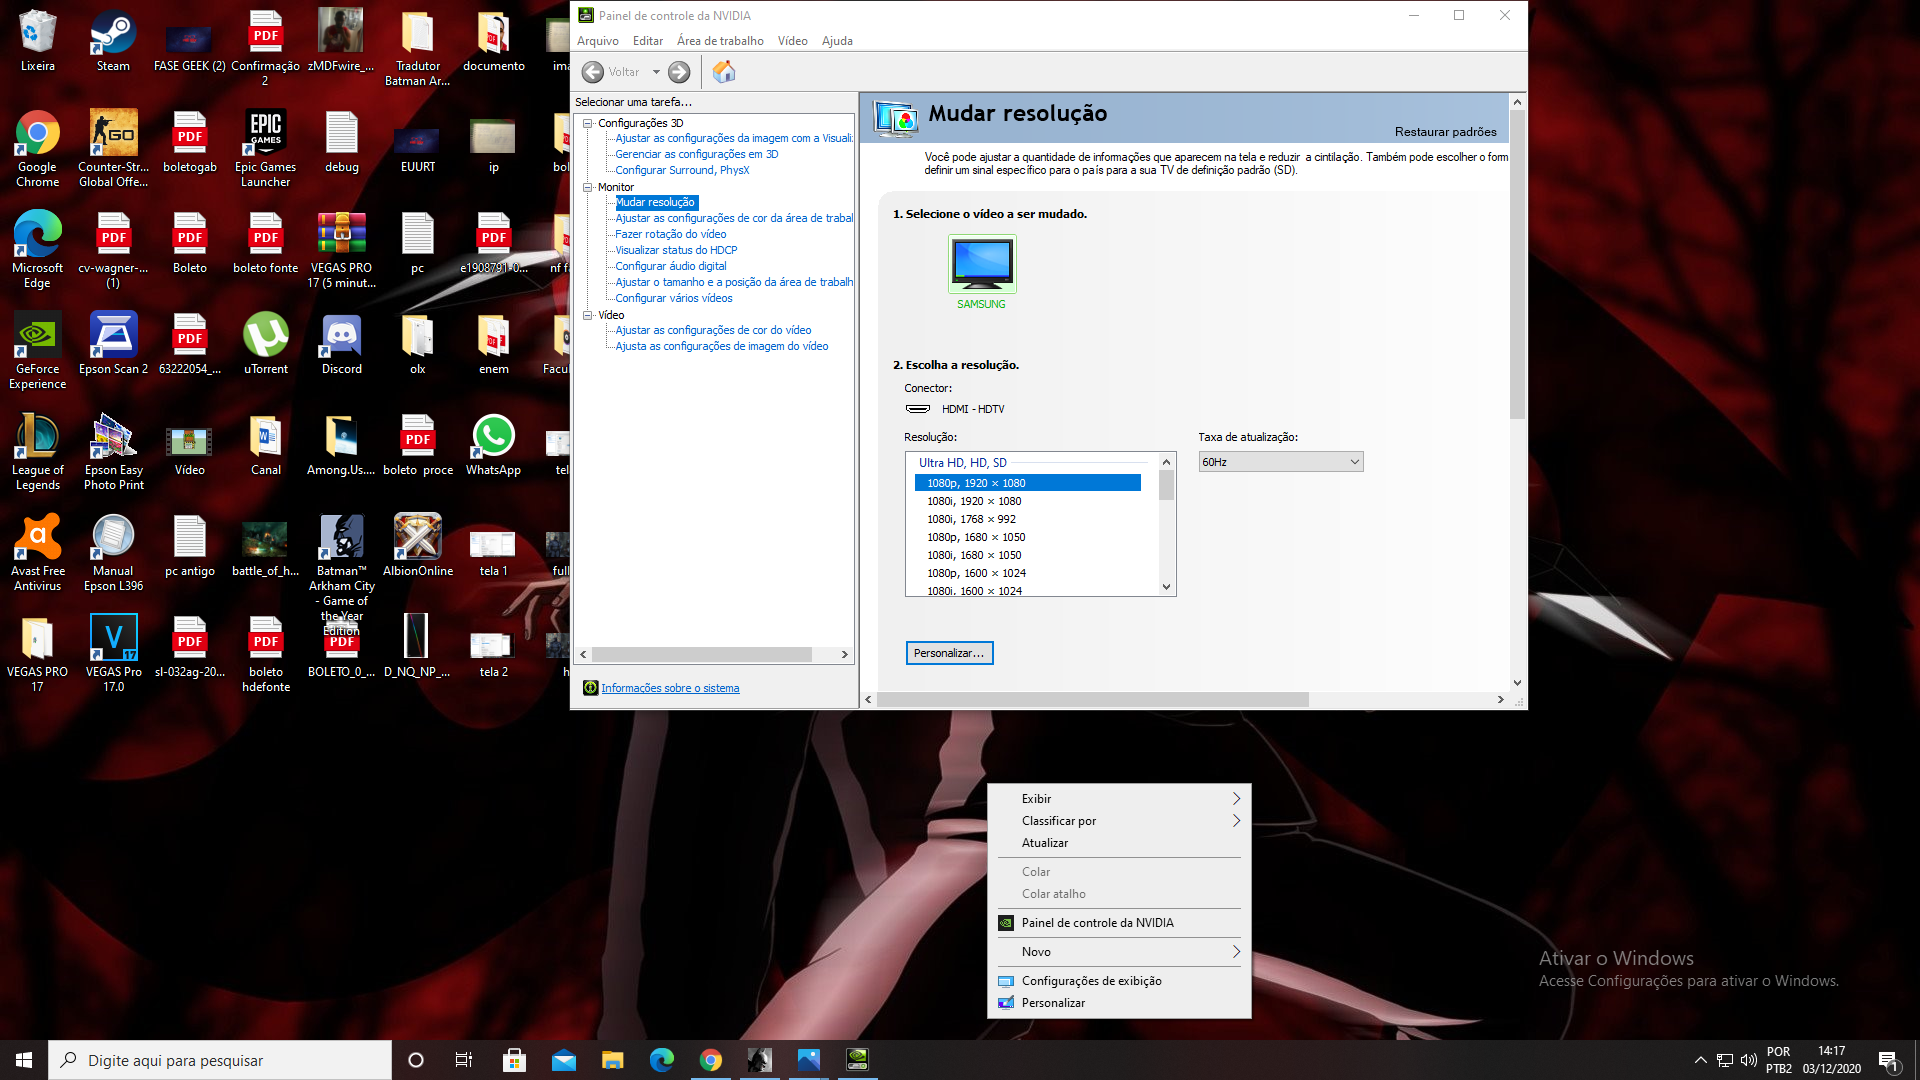The image size is (1920, 1080).
Task: Open the Arquivo menu
Action: 598,41
